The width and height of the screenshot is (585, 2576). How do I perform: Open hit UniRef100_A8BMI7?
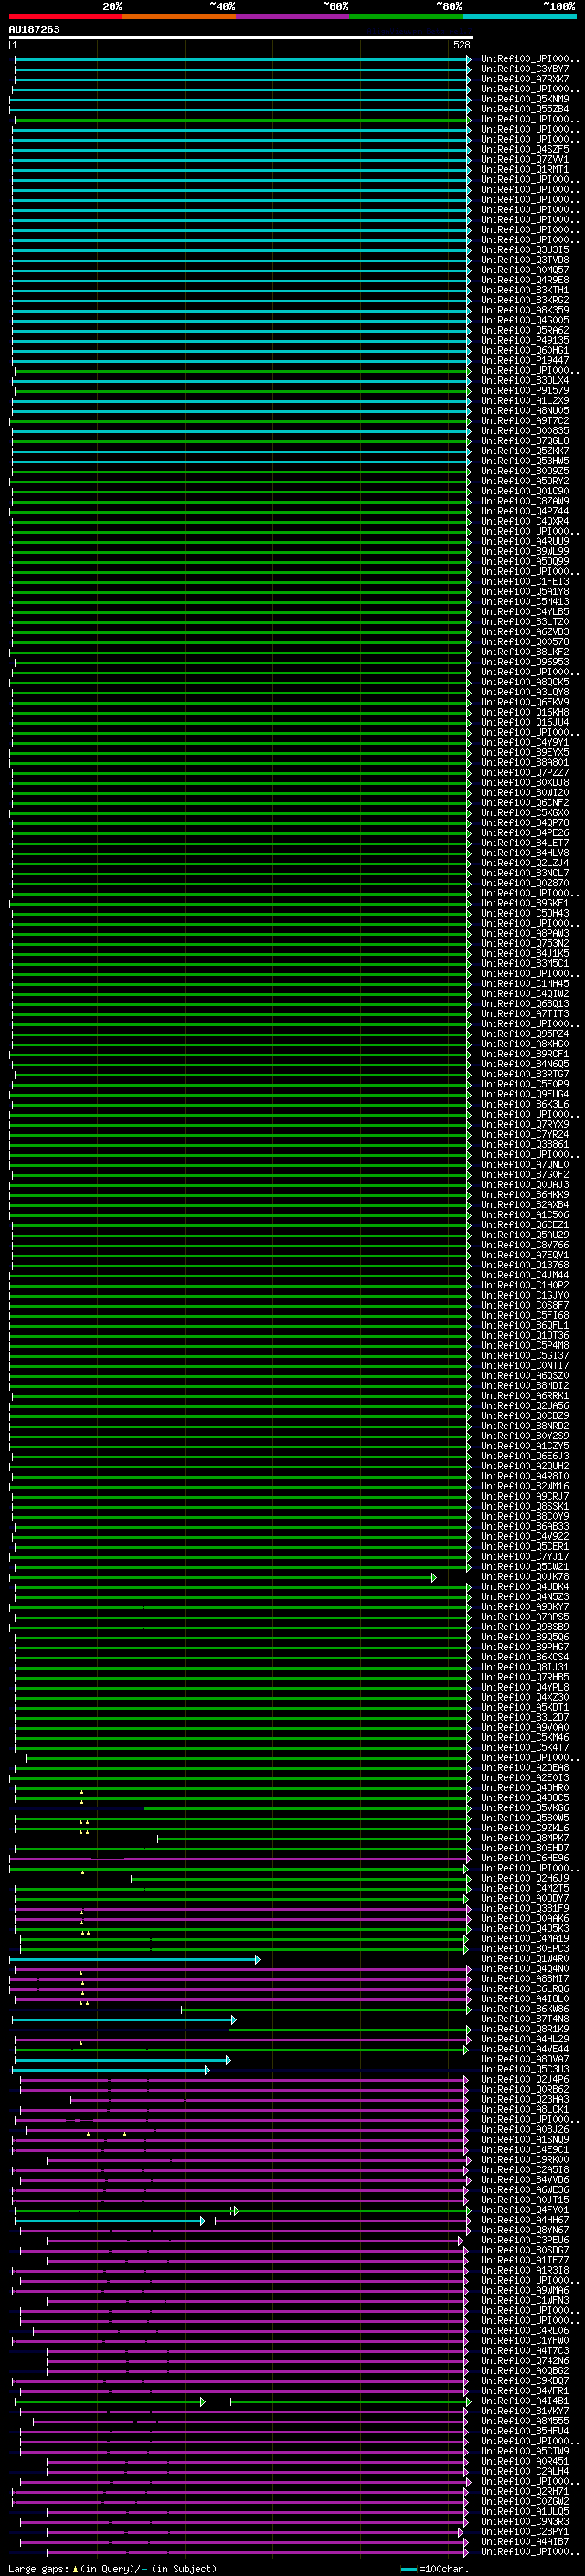(x=525, y=1979)
